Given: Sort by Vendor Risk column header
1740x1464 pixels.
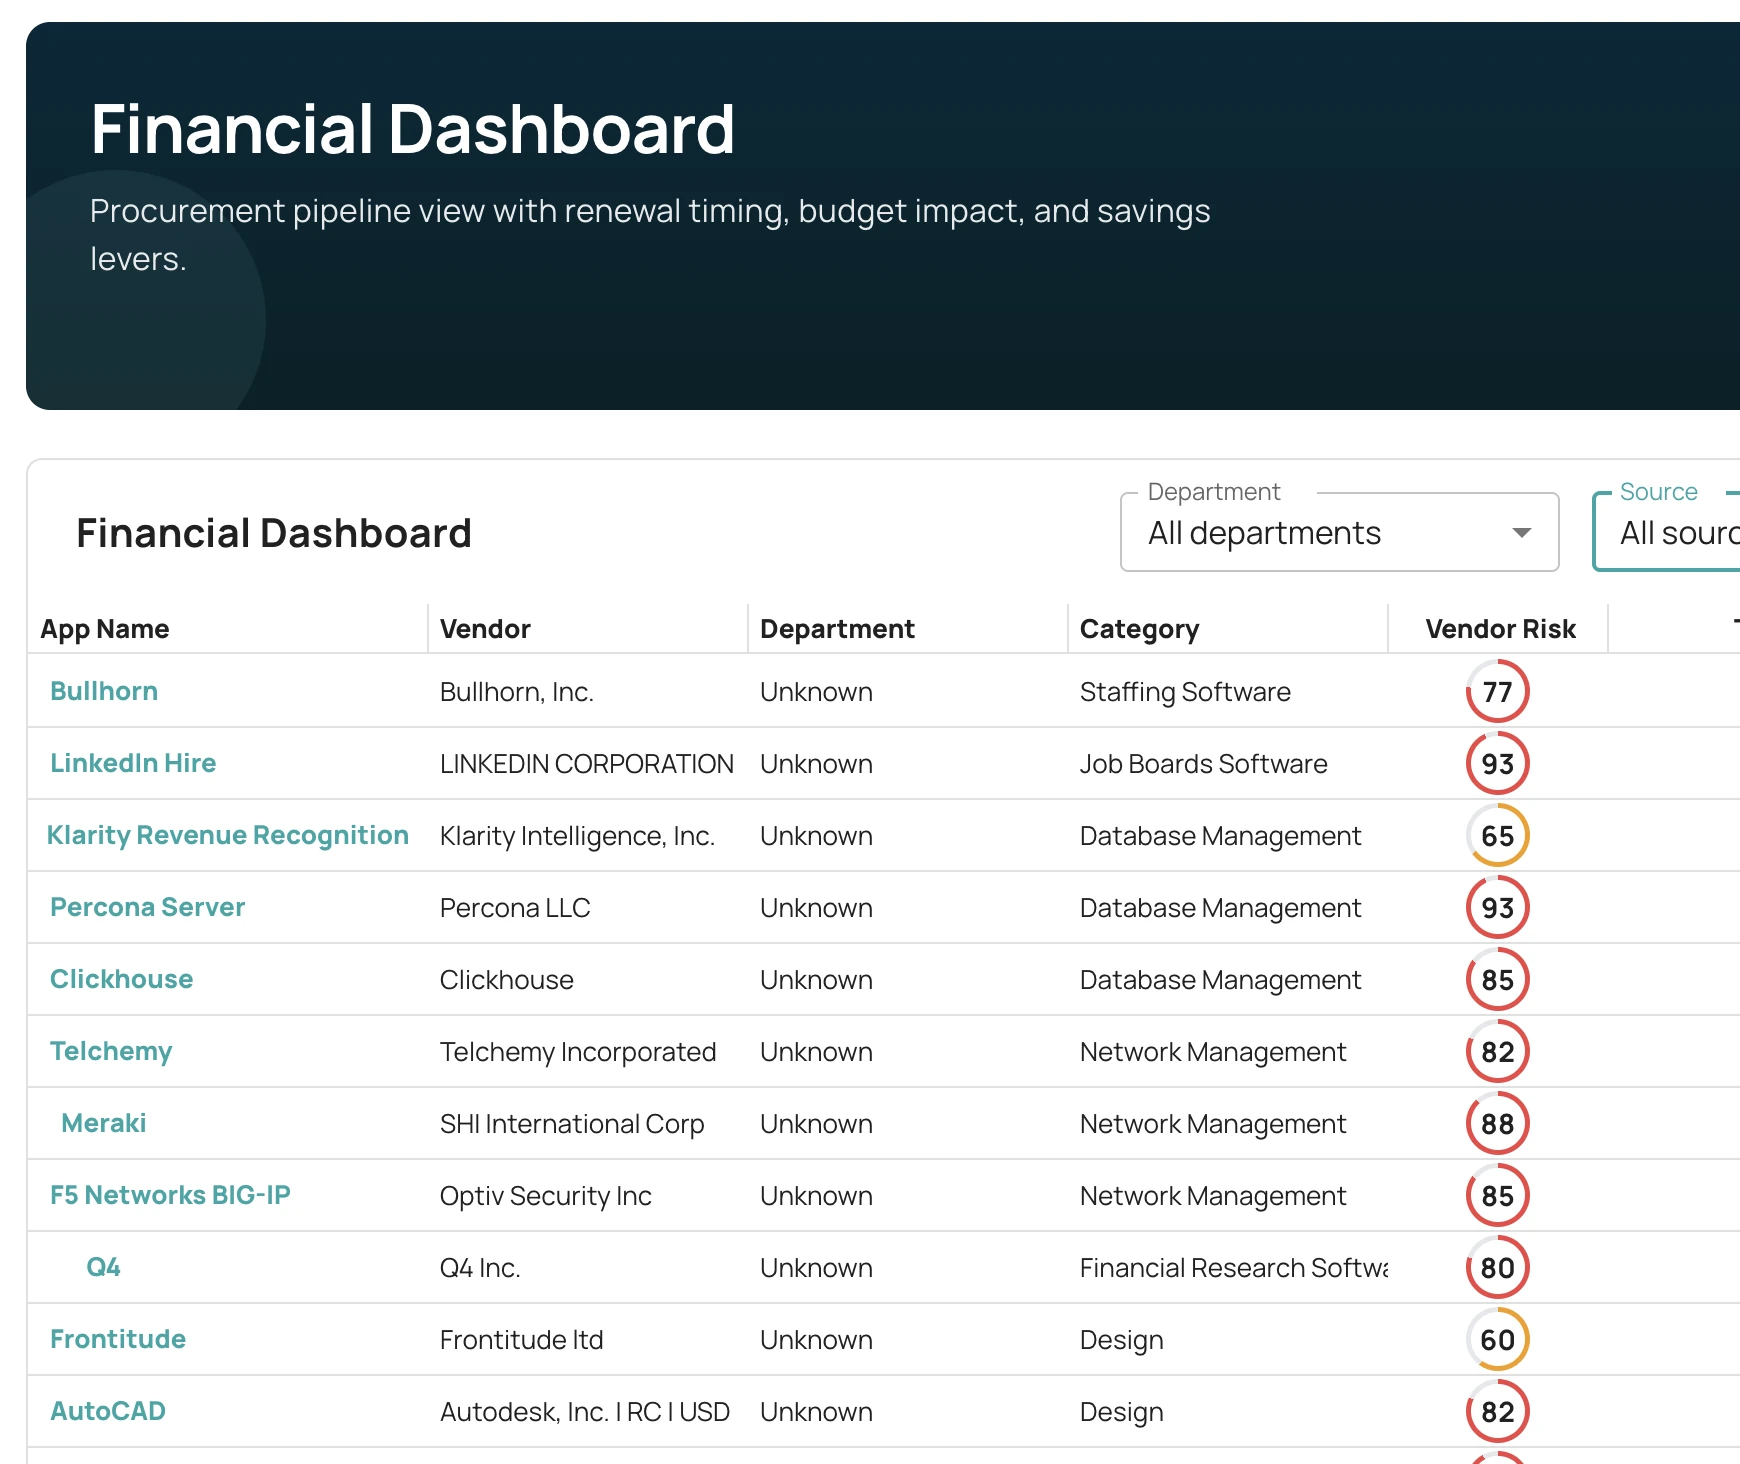Looking at the screenshot, I should tap(1500, 629).
